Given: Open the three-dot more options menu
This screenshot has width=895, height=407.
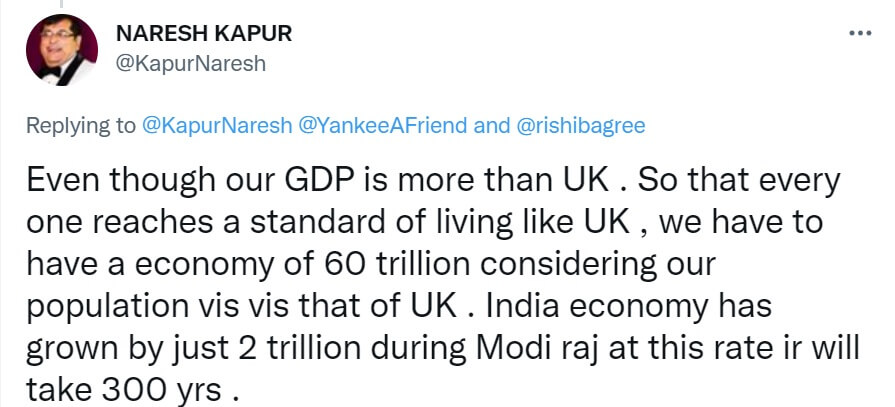Looking at the screenshot, I should 859,33.
